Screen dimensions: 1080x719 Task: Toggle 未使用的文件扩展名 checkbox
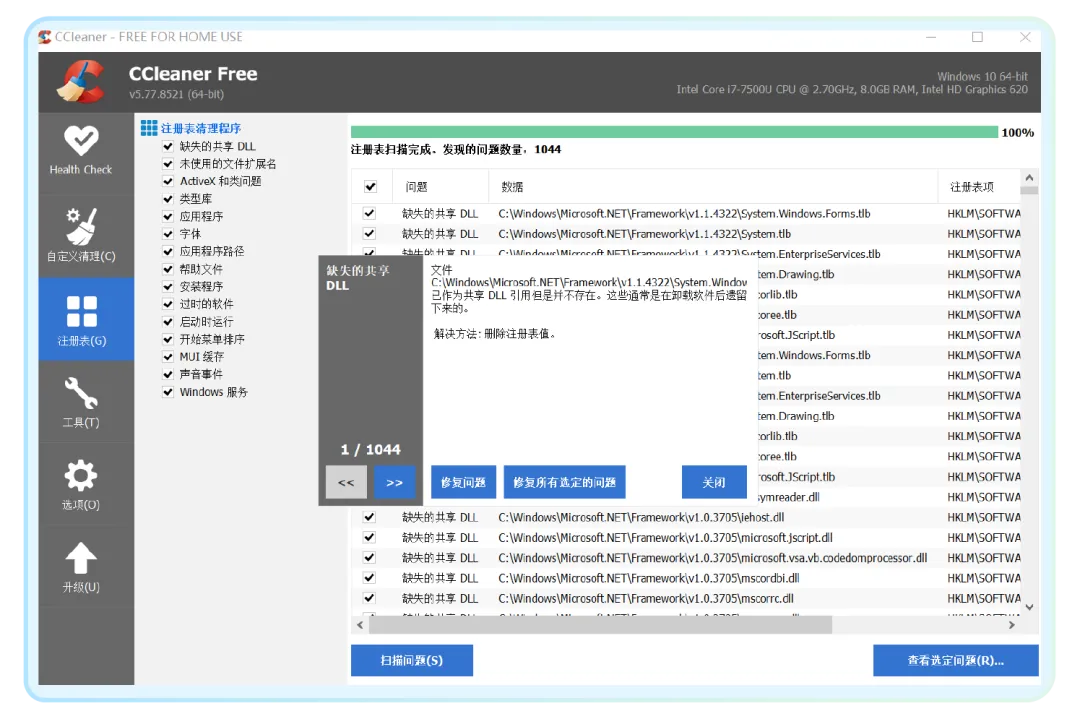tap(167, 164)
